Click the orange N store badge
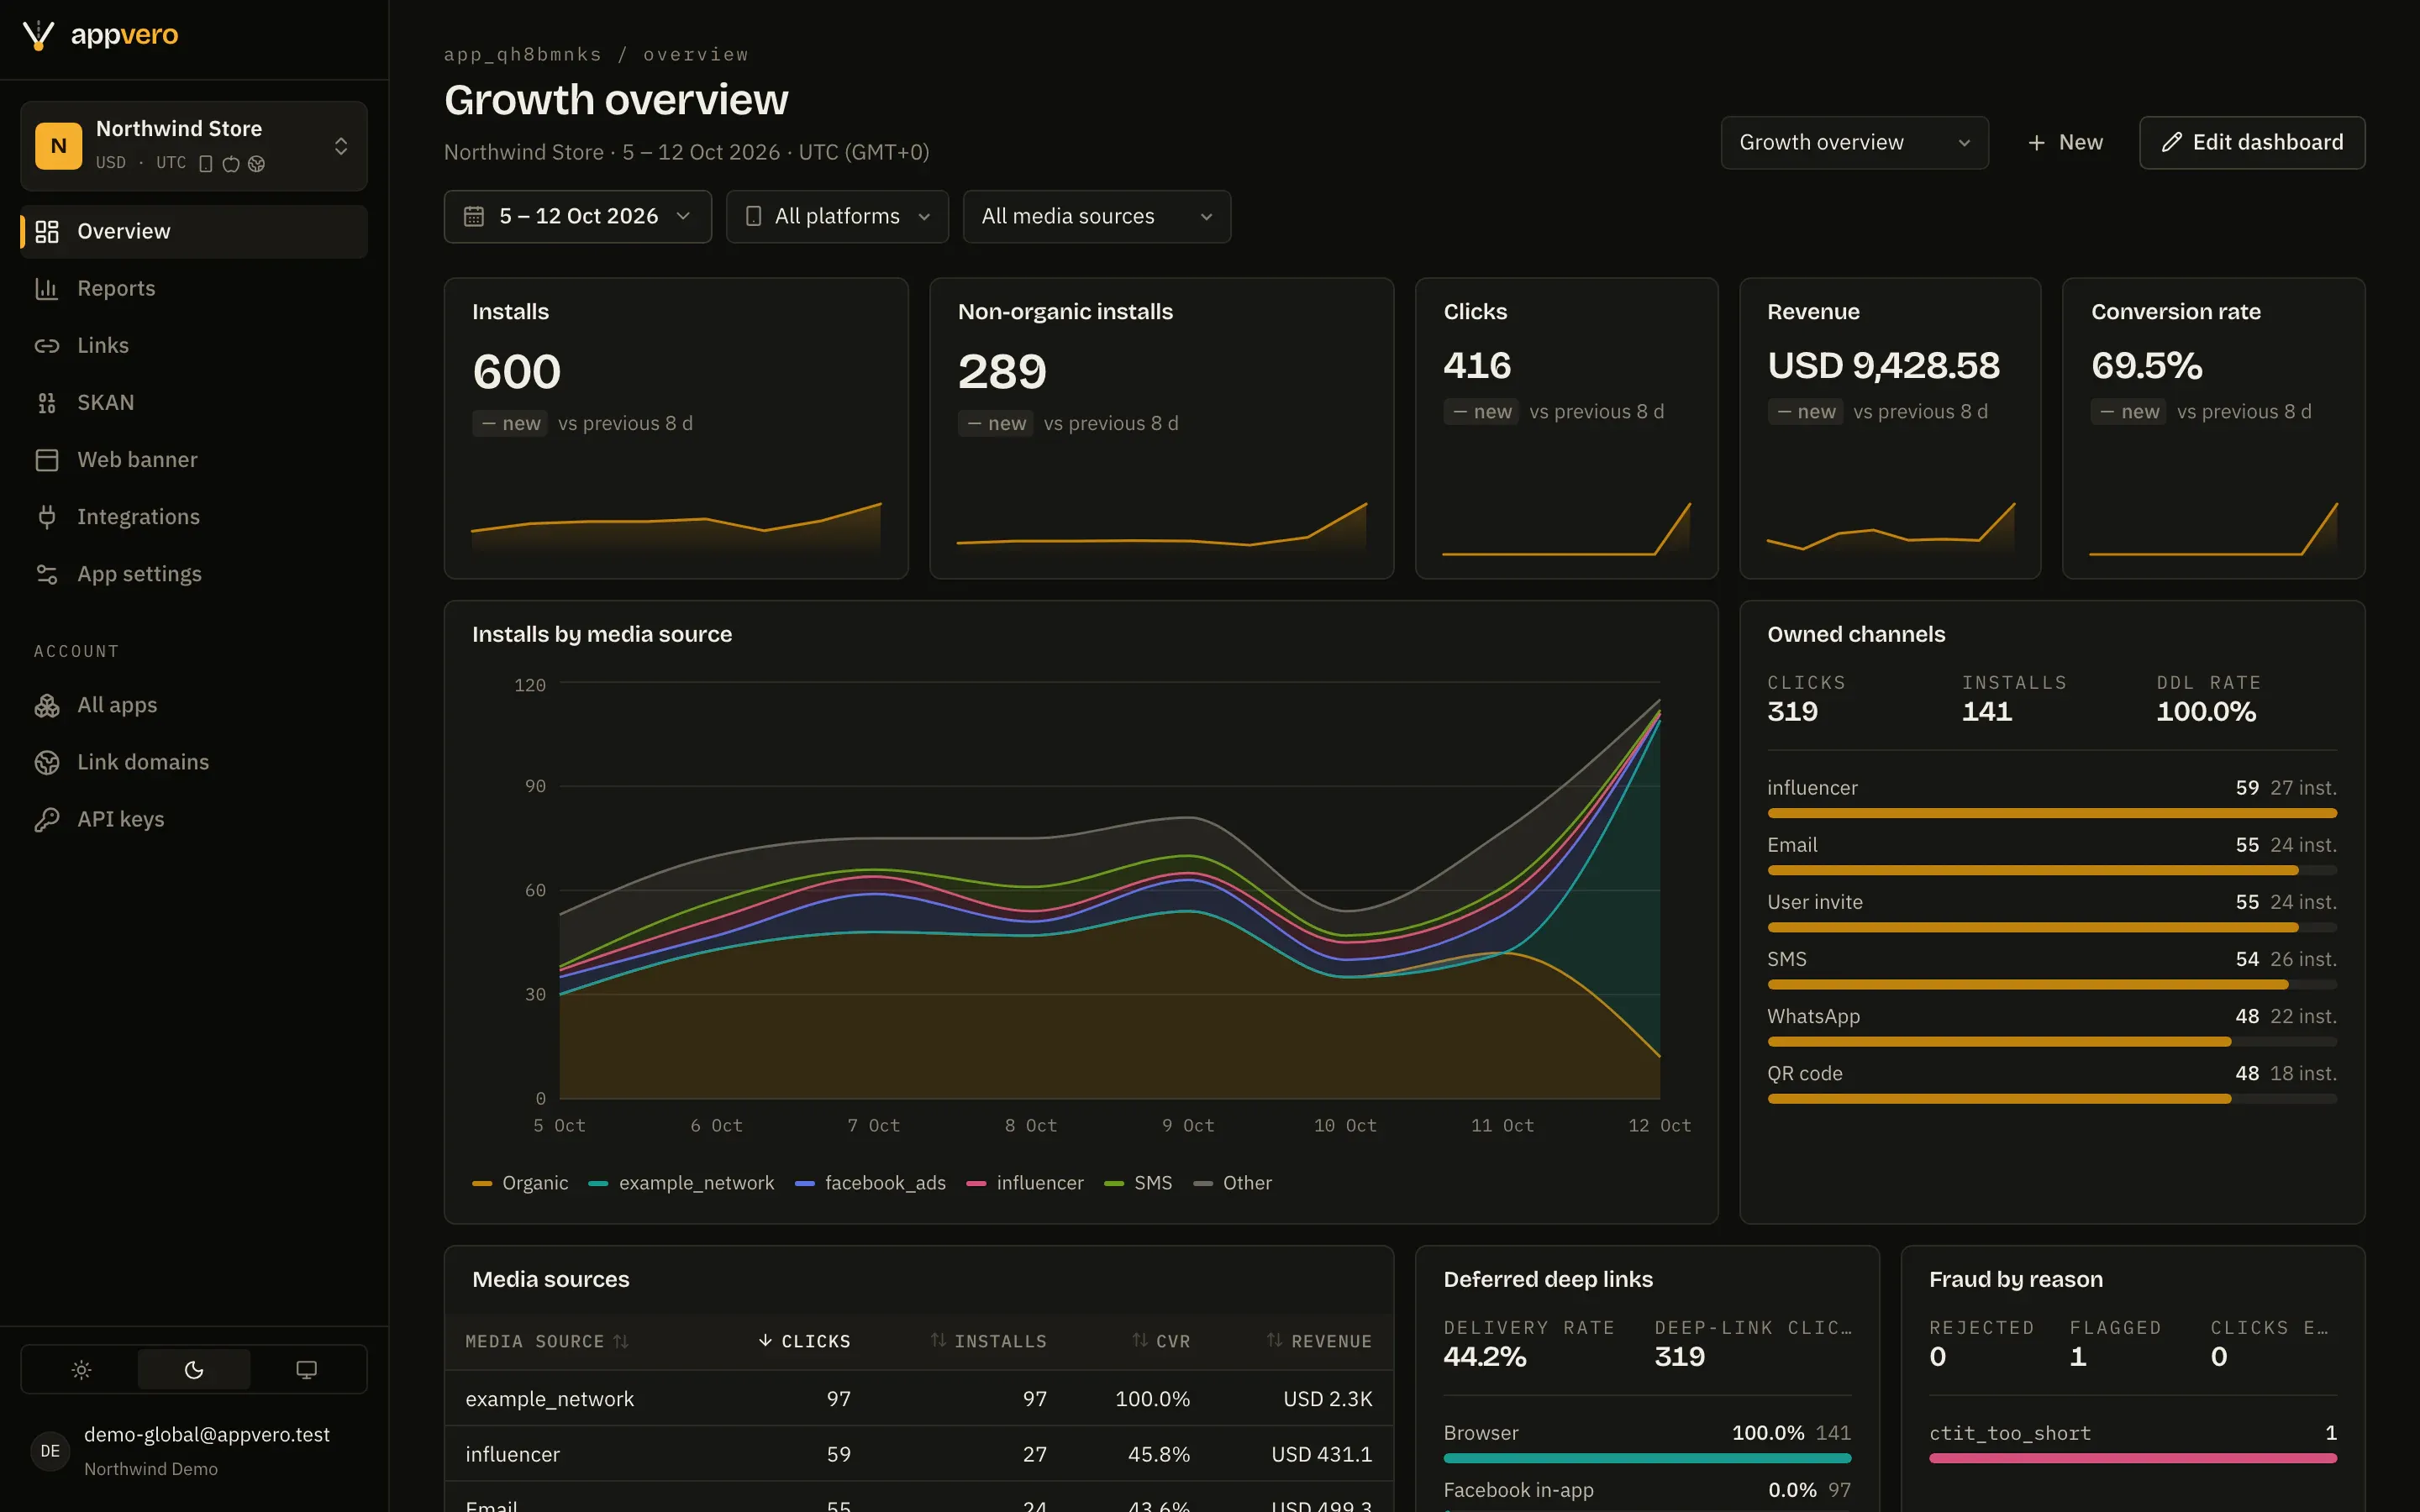 point(59,146)
